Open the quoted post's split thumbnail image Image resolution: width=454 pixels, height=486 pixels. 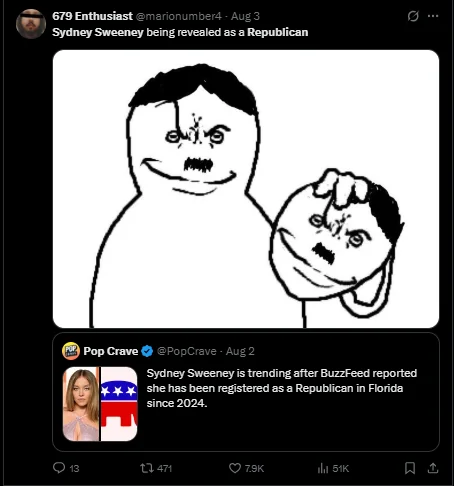click(100, 404)
